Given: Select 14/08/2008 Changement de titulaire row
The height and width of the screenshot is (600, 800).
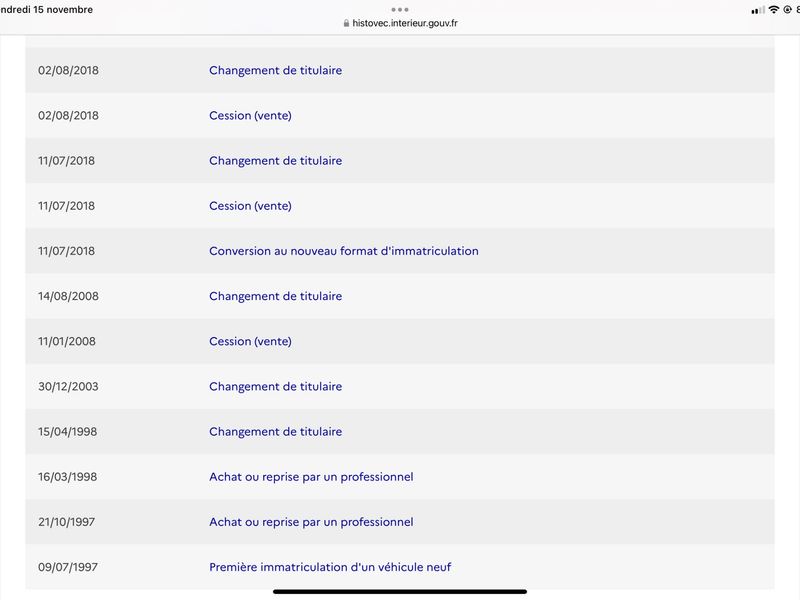Looking at the screenshot, I should click(400, 296).
